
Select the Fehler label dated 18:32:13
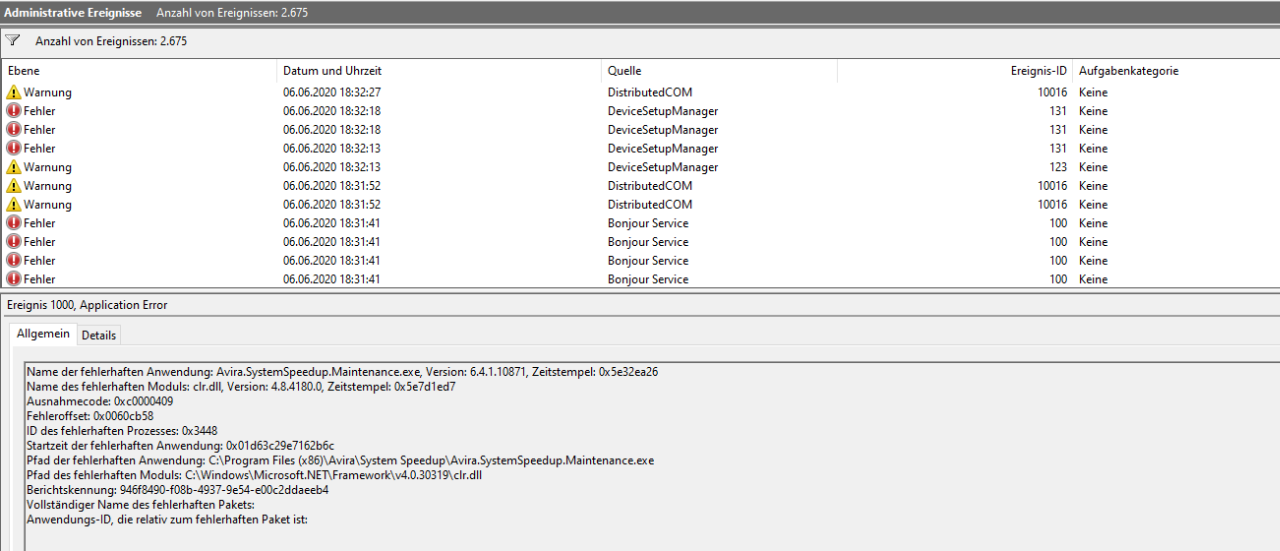(x=40, y=148)
